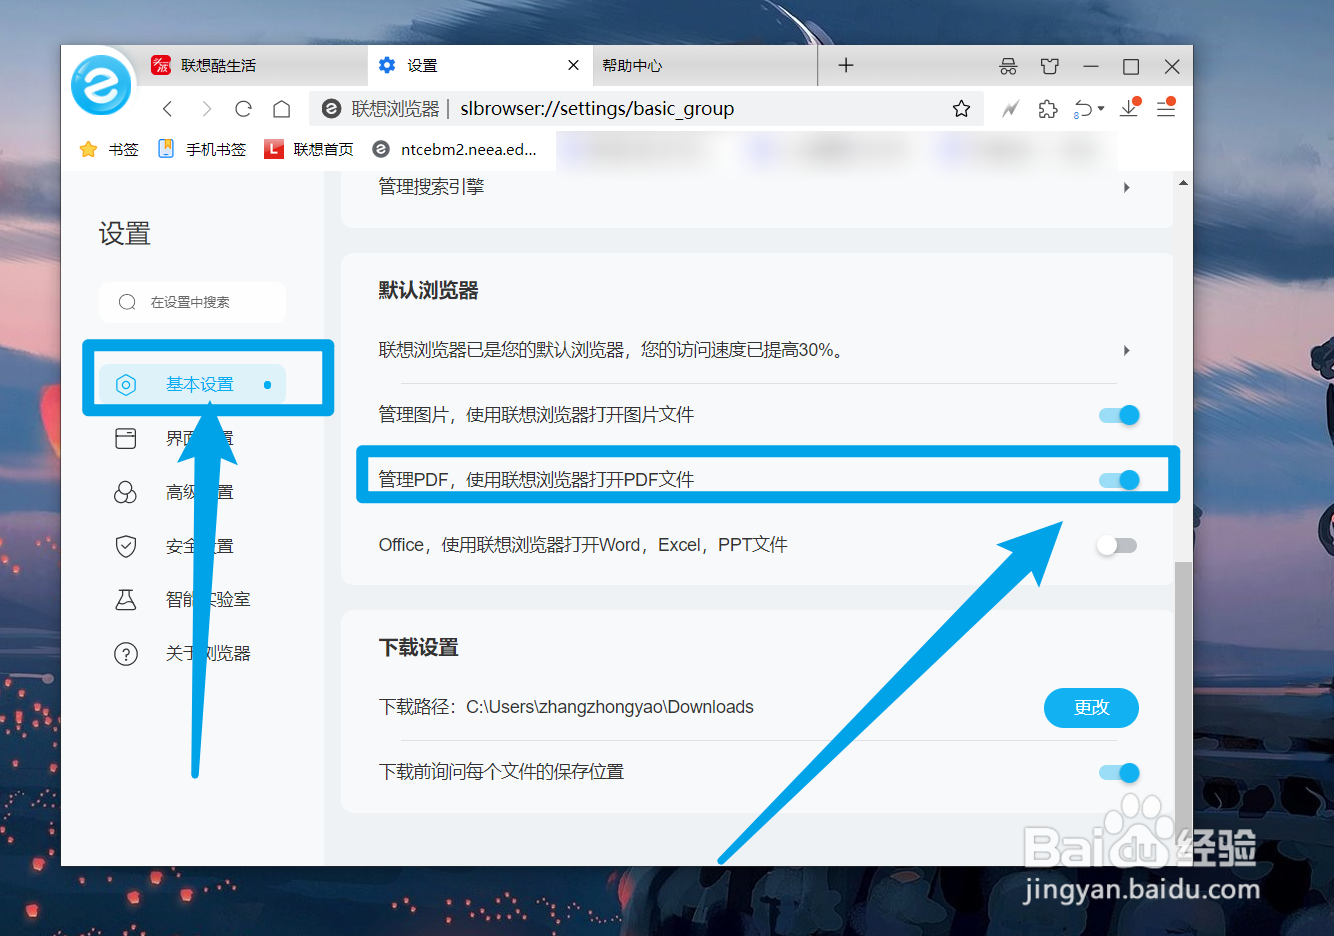Open the undo icon dropdown arrow

tap(1101, 108)
